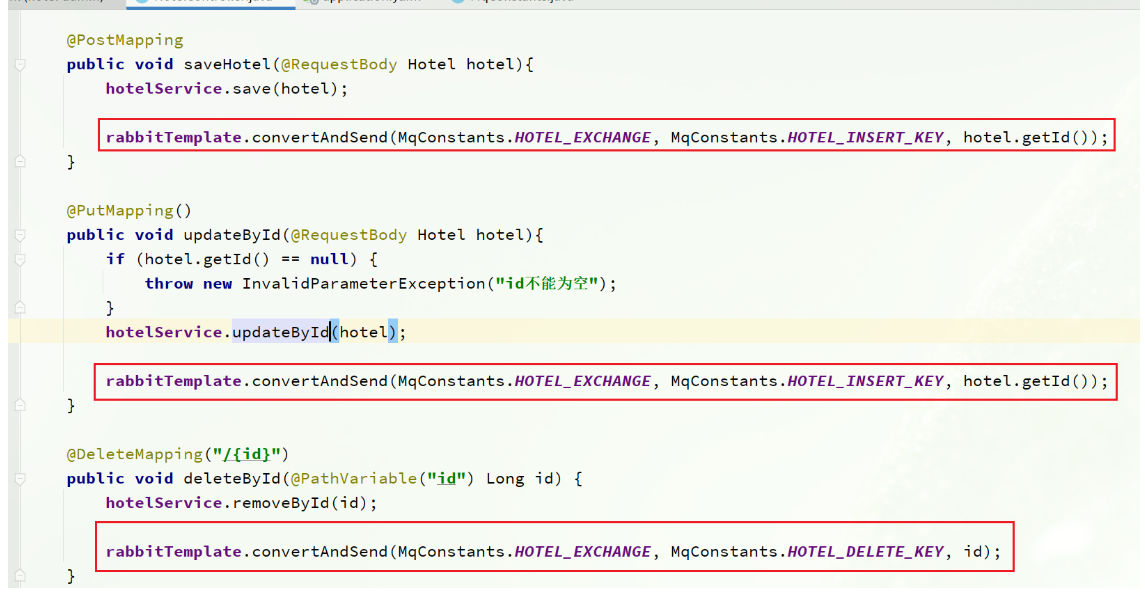Click the saveHotel method name
Viewport: 1145px width, 594px height.
coord(227,64)
